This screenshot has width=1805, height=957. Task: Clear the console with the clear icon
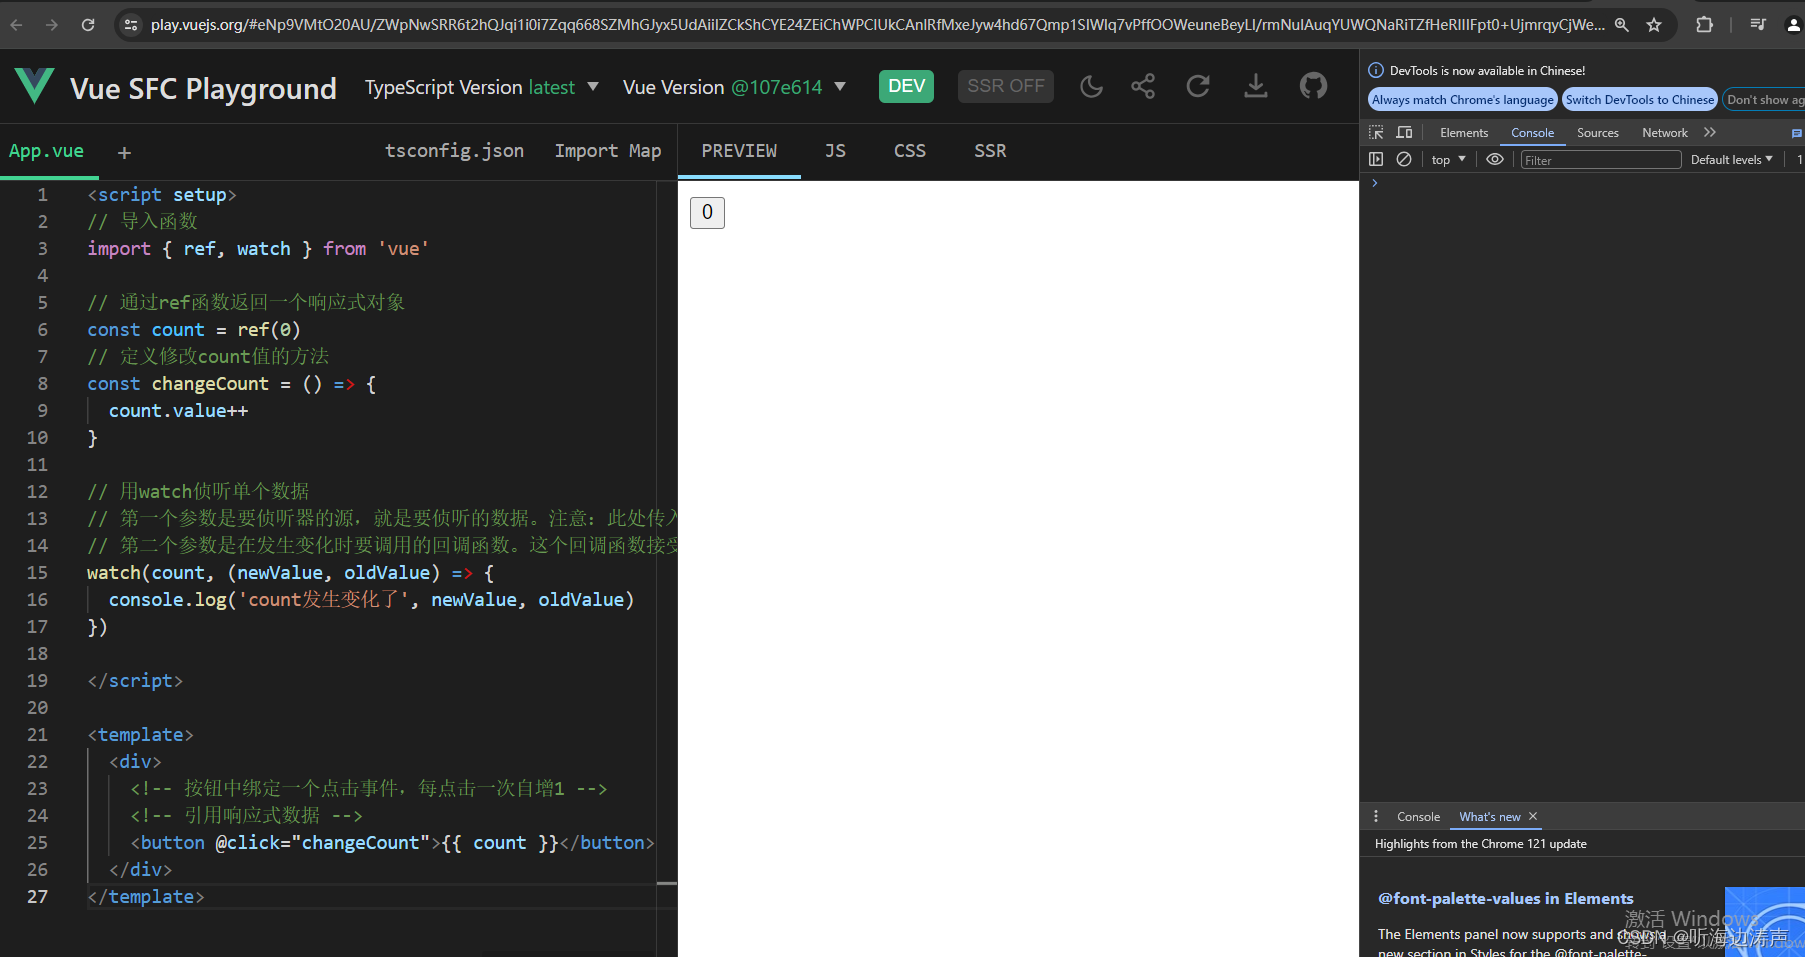(x=1404, y=159)
